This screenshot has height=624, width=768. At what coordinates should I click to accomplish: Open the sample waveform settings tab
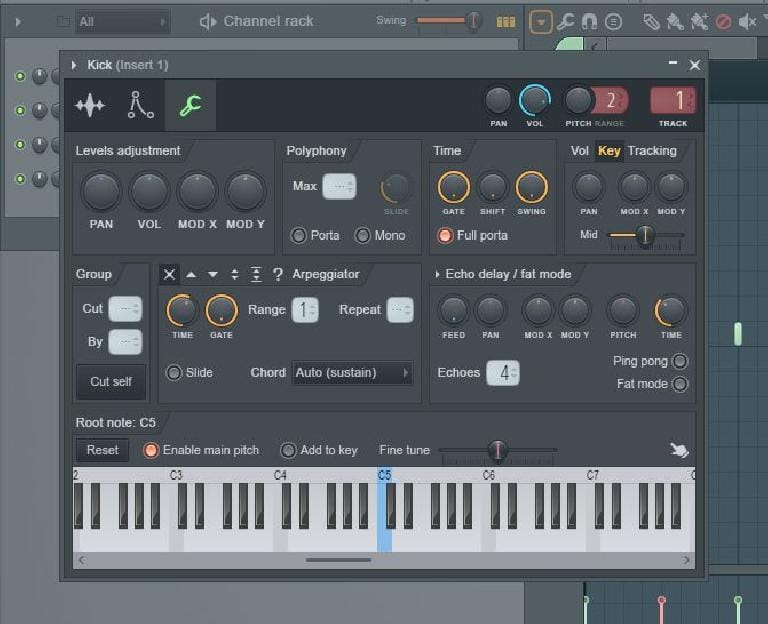90,105
